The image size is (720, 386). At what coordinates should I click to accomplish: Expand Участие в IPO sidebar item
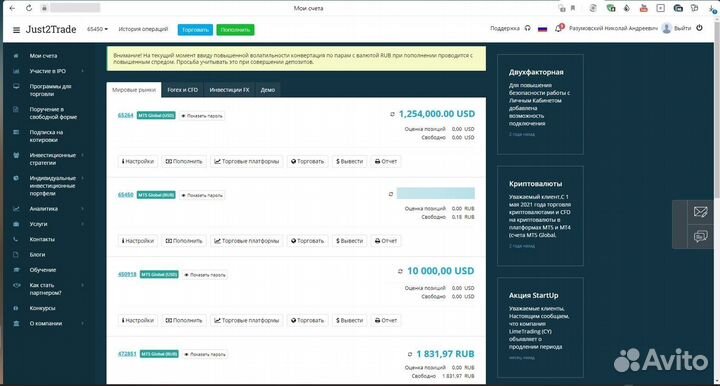(48, 71)
